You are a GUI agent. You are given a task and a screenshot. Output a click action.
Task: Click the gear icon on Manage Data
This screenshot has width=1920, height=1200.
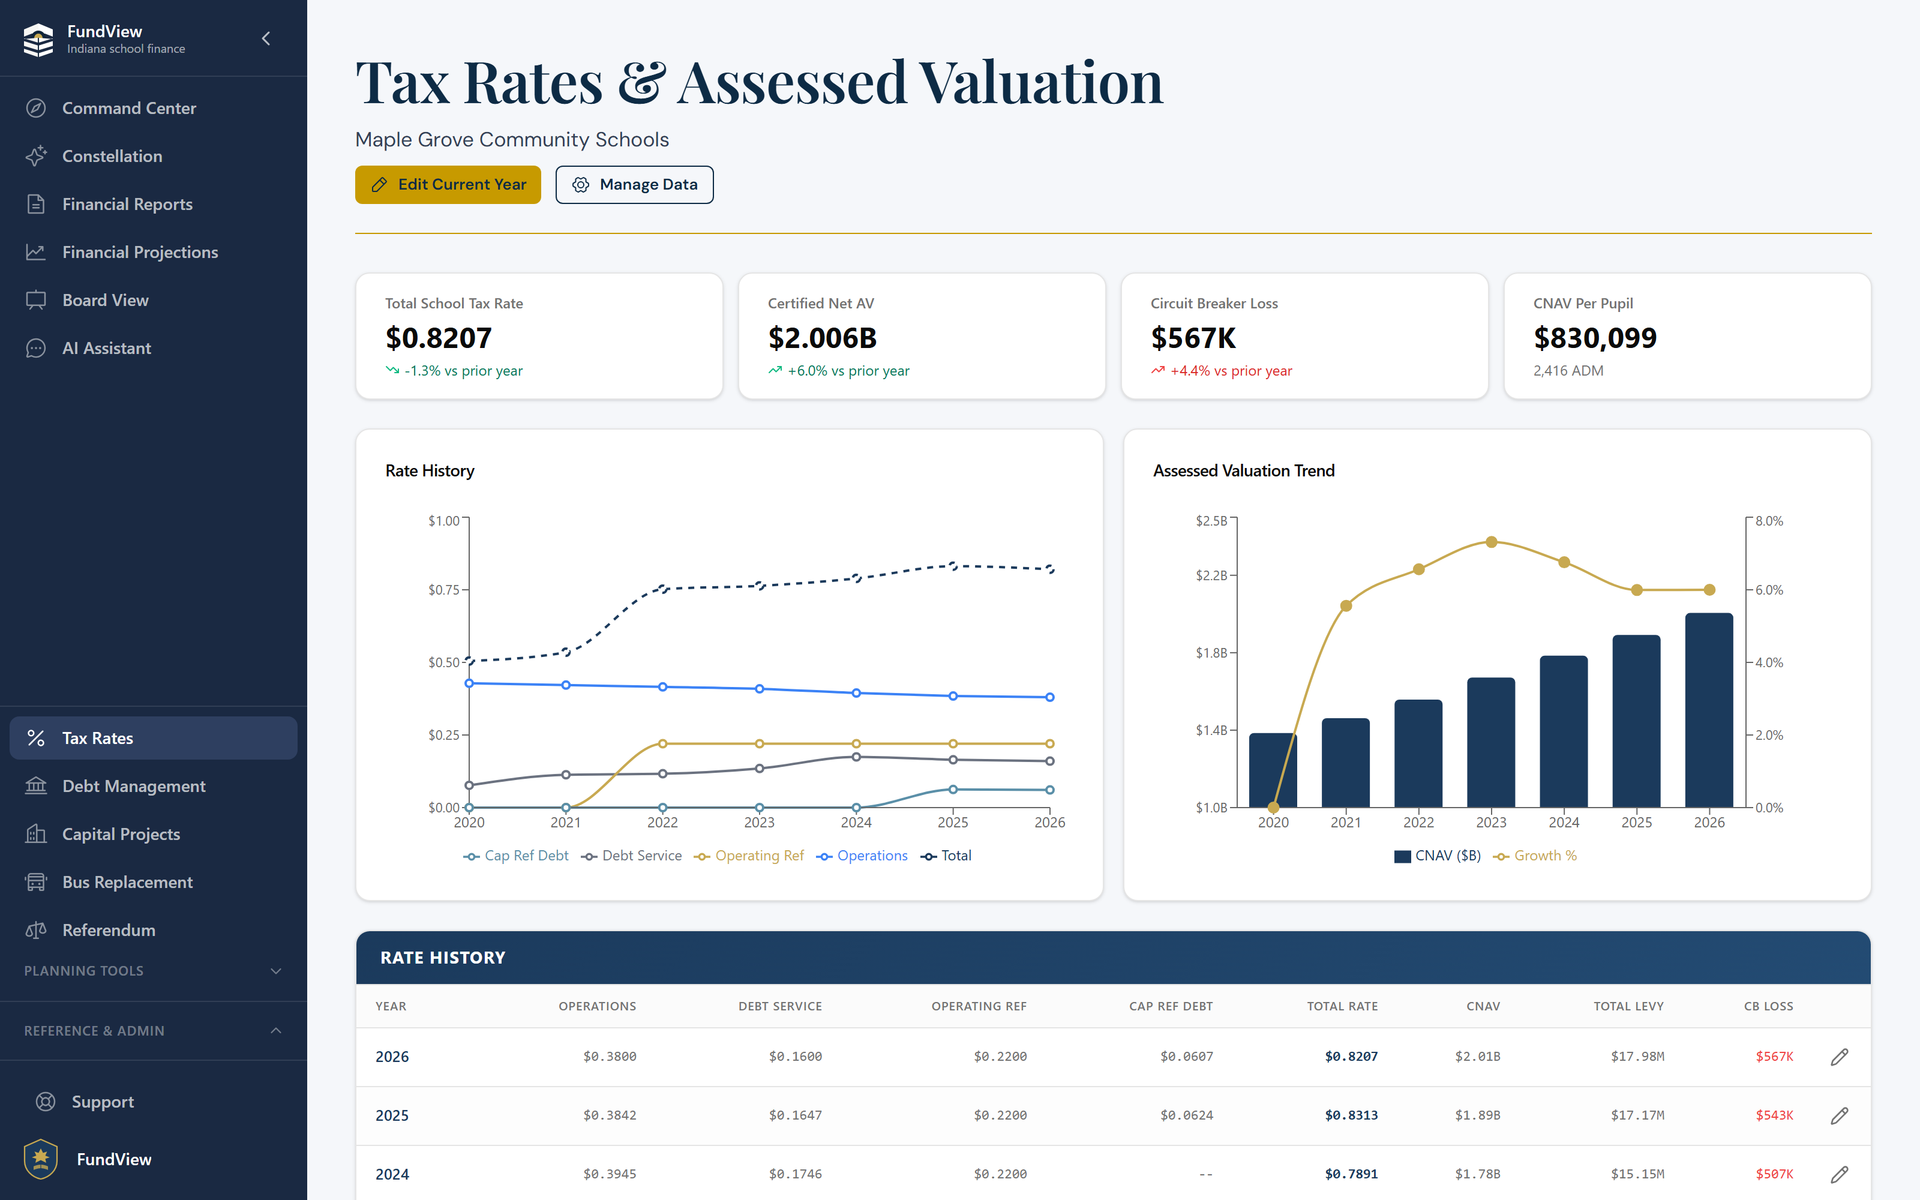coord(580,185)
